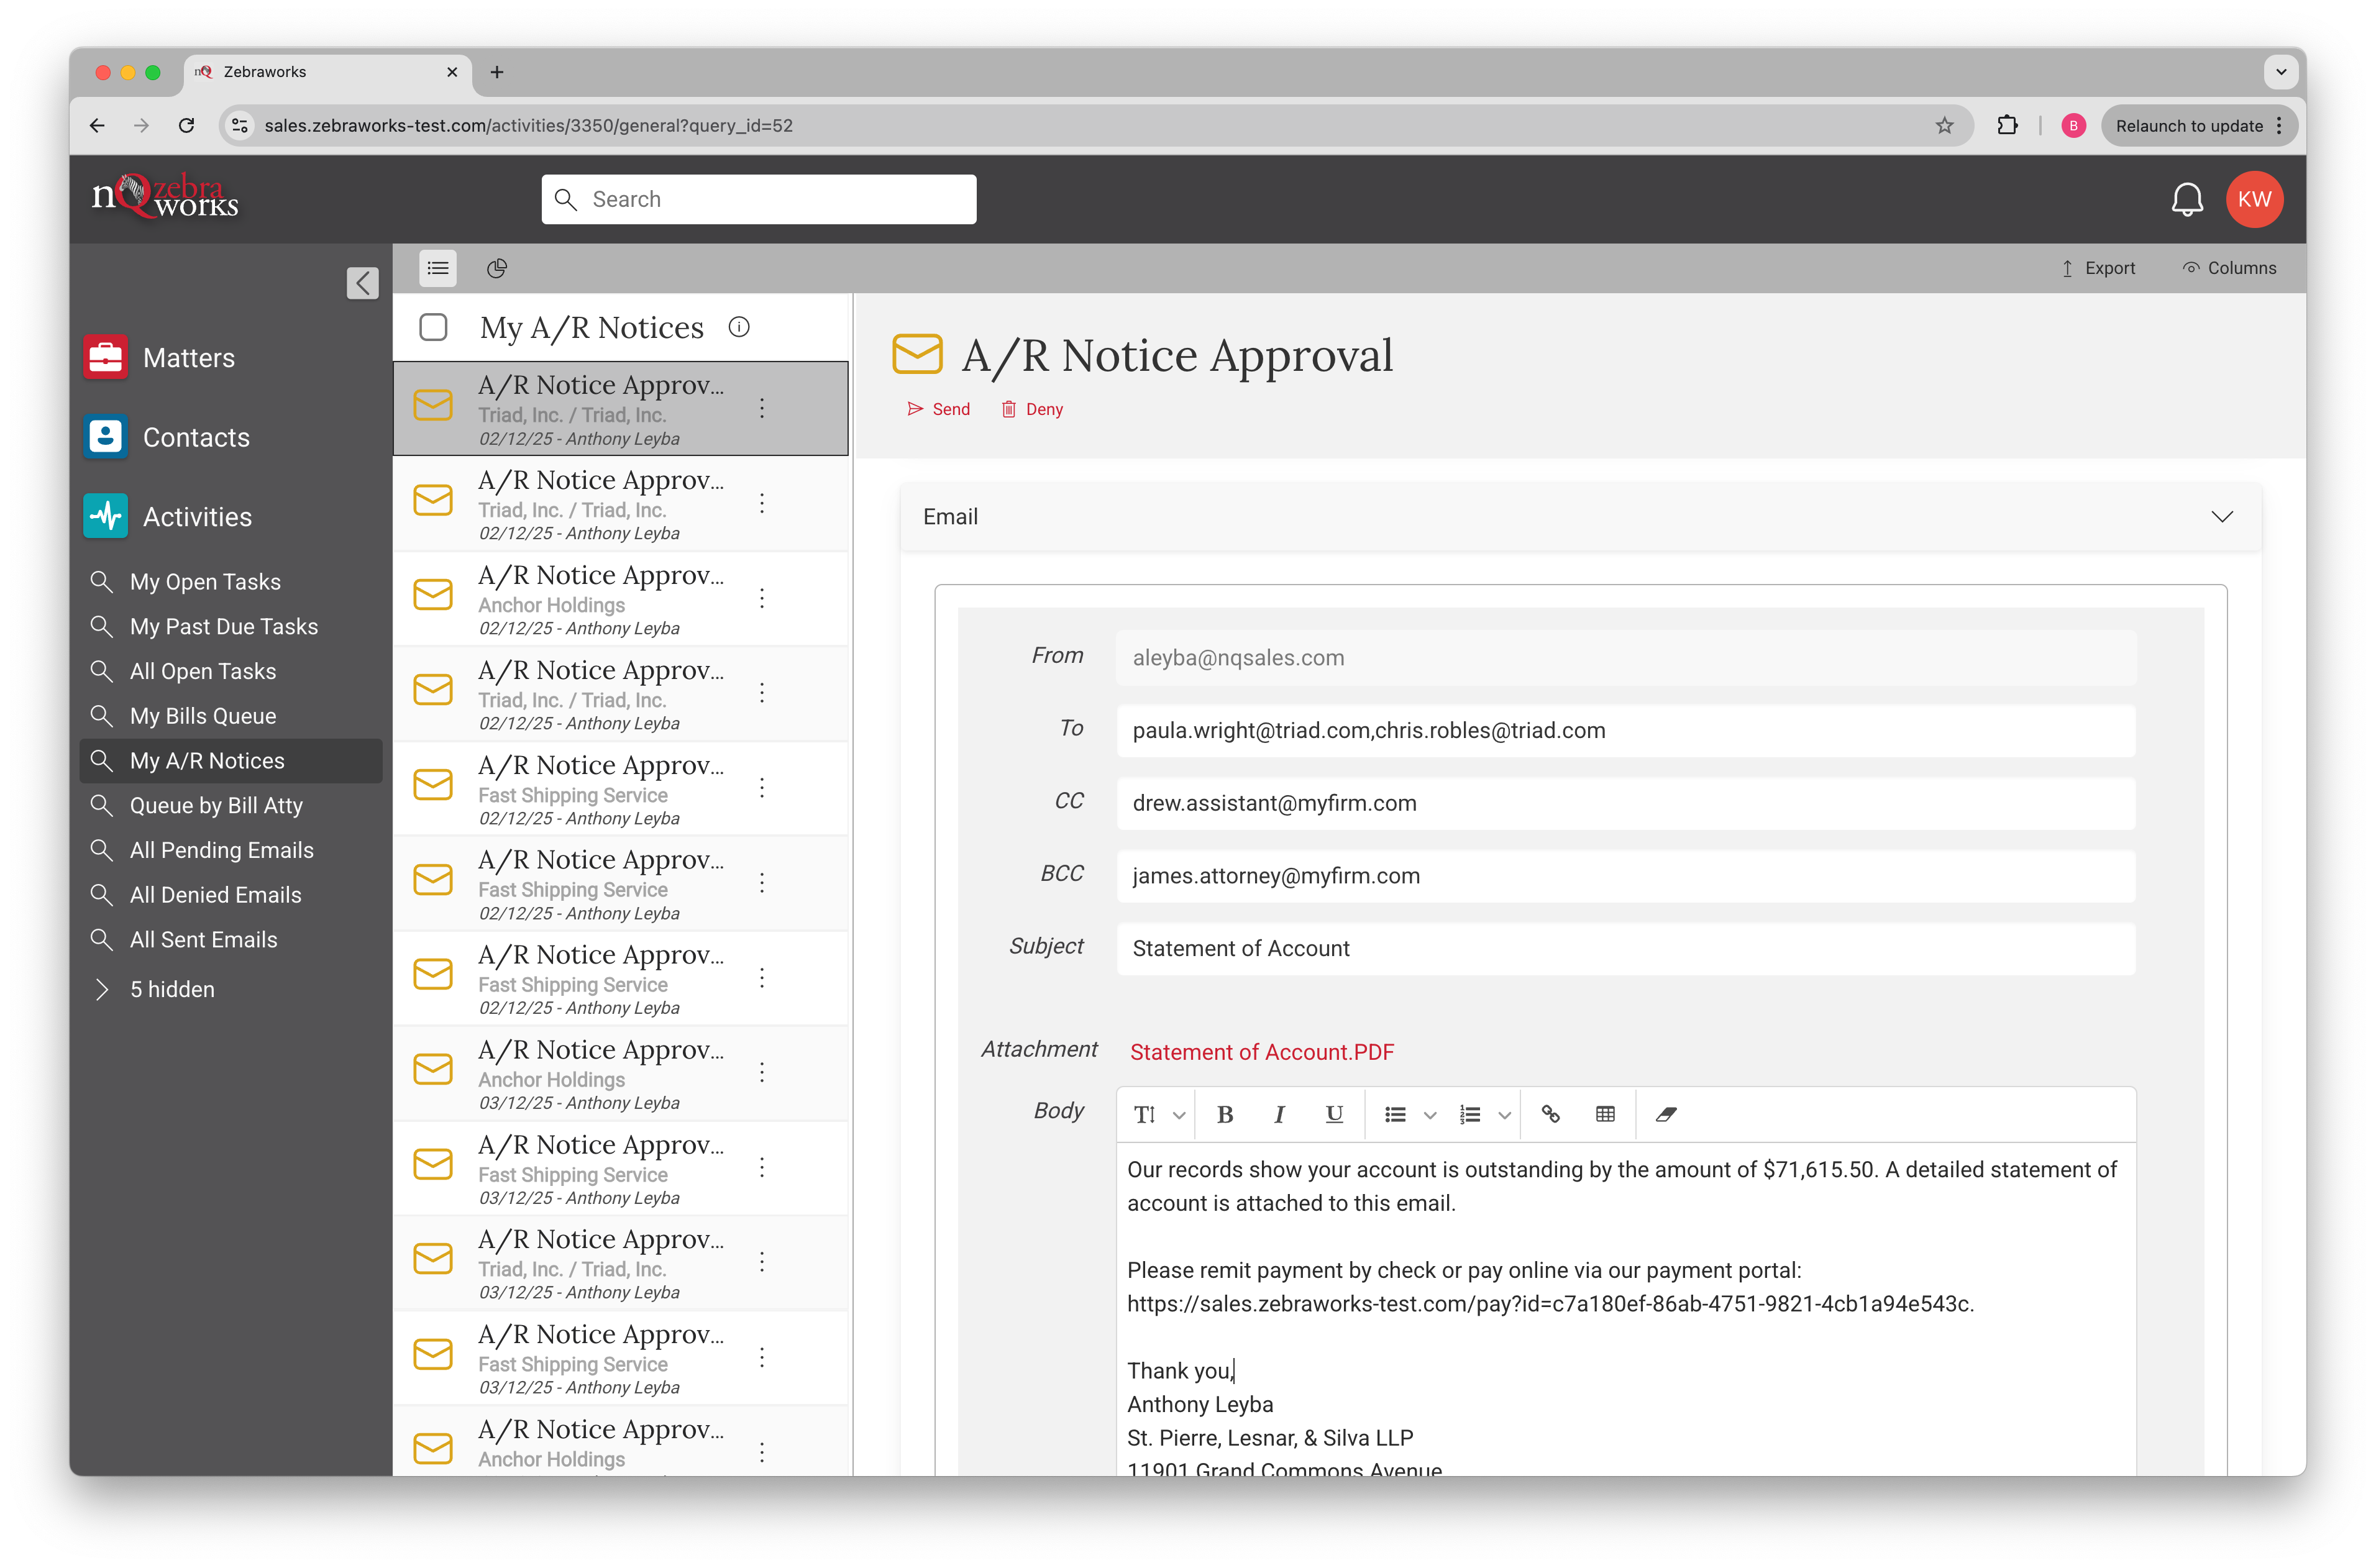Select the Matters sidebar icon
This screenshot has height=1568, width=2376.
coord(105,357)
